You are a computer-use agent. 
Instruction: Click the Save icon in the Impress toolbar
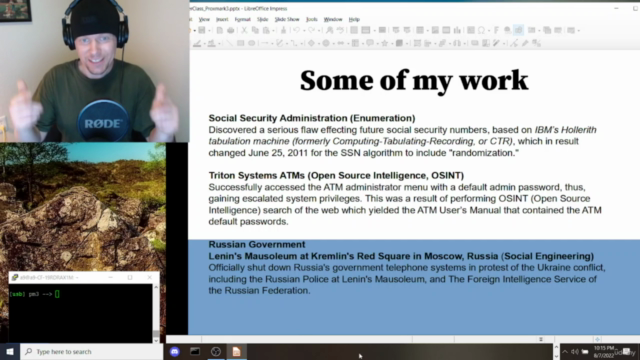tap(202, 30)
